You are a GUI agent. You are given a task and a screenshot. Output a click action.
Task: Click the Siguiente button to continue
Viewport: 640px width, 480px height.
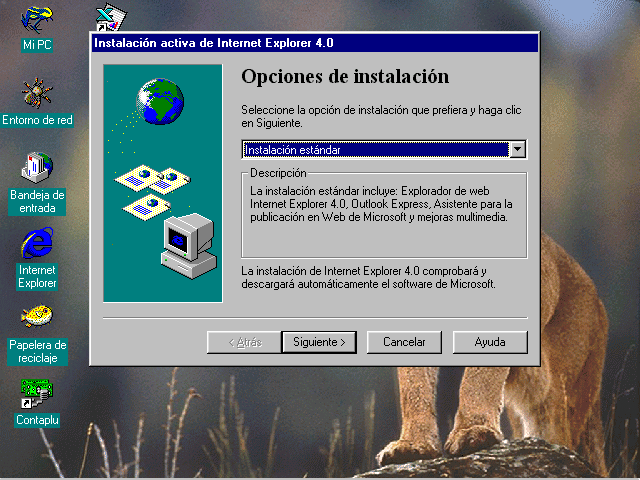[319, 342]
